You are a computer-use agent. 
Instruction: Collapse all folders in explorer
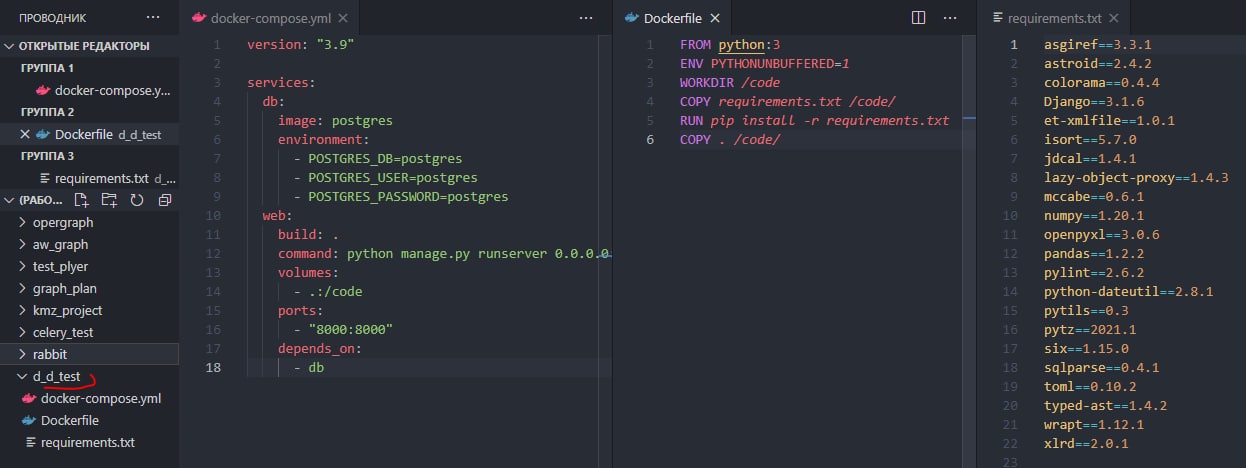165,200
